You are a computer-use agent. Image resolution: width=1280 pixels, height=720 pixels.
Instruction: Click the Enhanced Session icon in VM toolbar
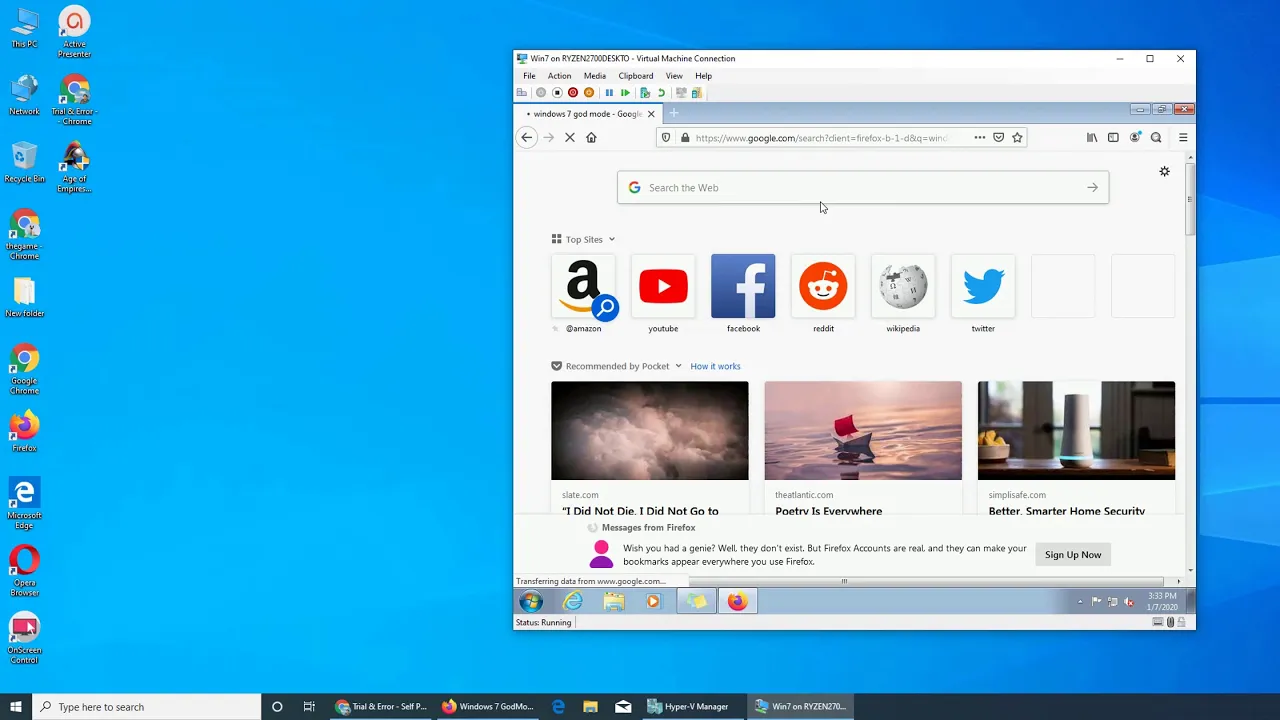coord(681,93)
